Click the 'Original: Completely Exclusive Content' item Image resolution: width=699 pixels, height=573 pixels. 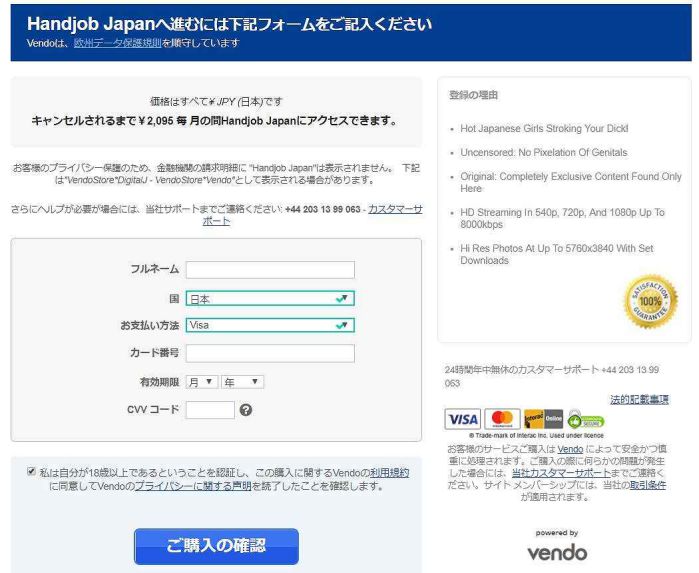point(571,182)
